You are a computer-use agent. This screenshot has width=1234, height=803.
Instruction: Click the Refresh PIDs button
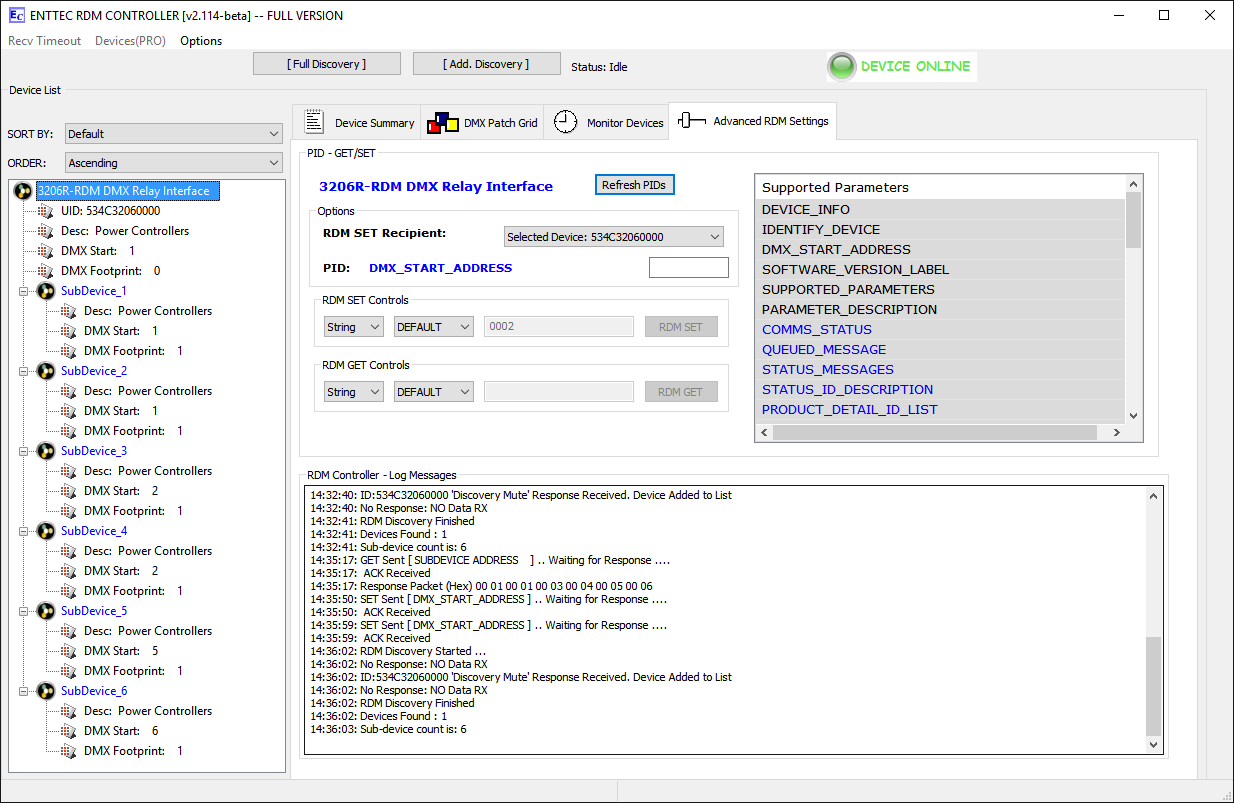click(x=634, y=185)
